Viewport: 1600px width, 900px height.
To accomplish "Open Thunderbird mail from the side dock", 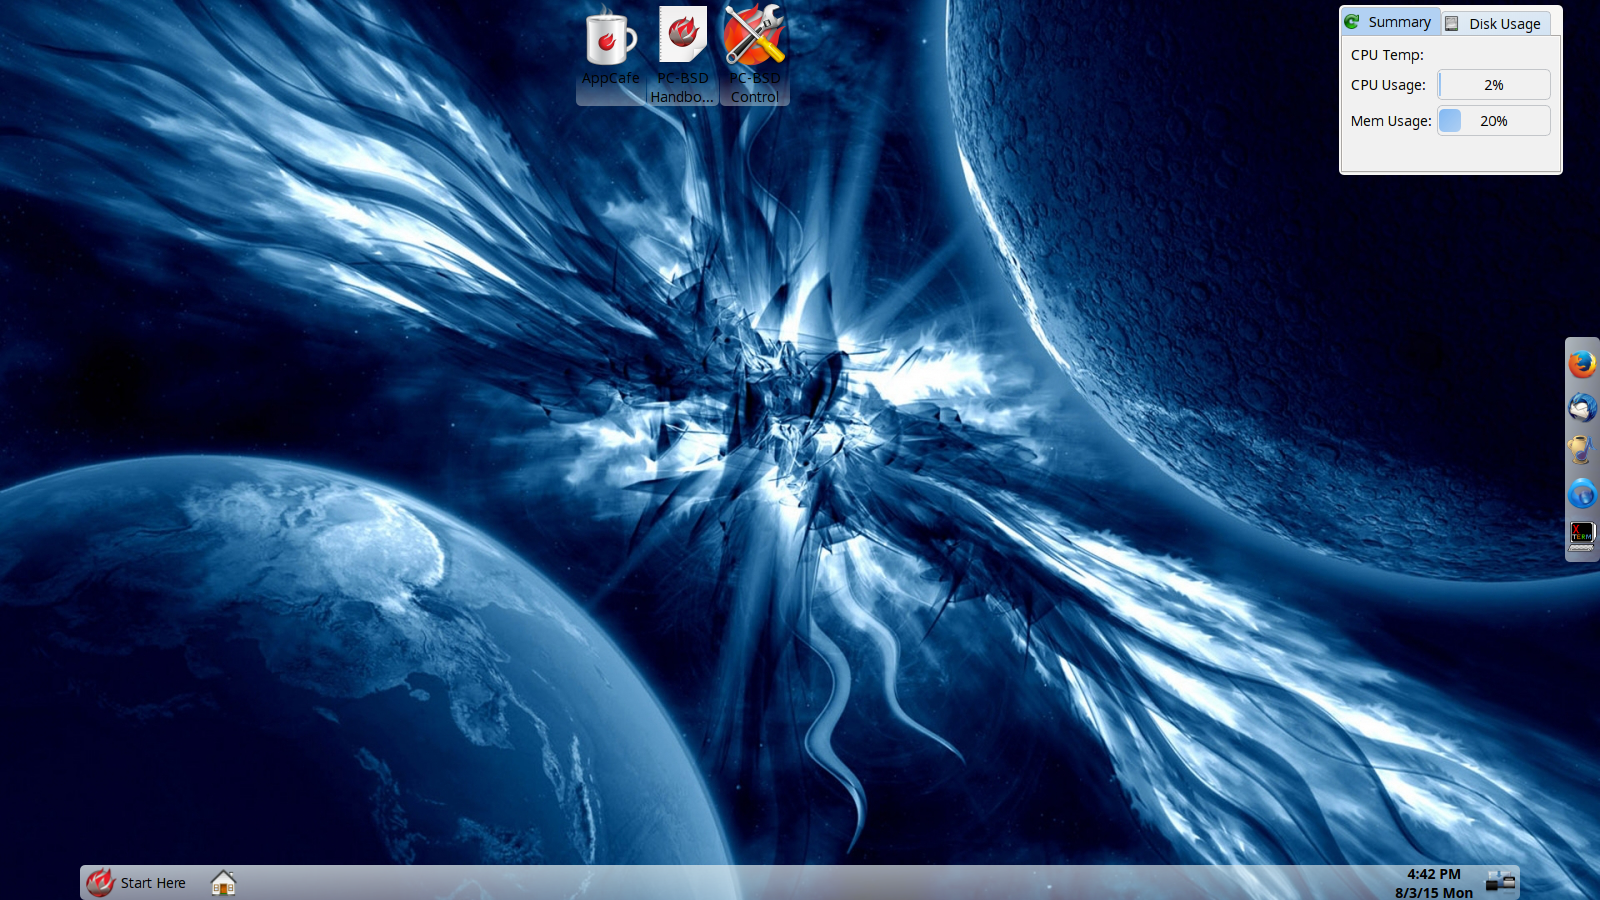I will click(1582, 407).
